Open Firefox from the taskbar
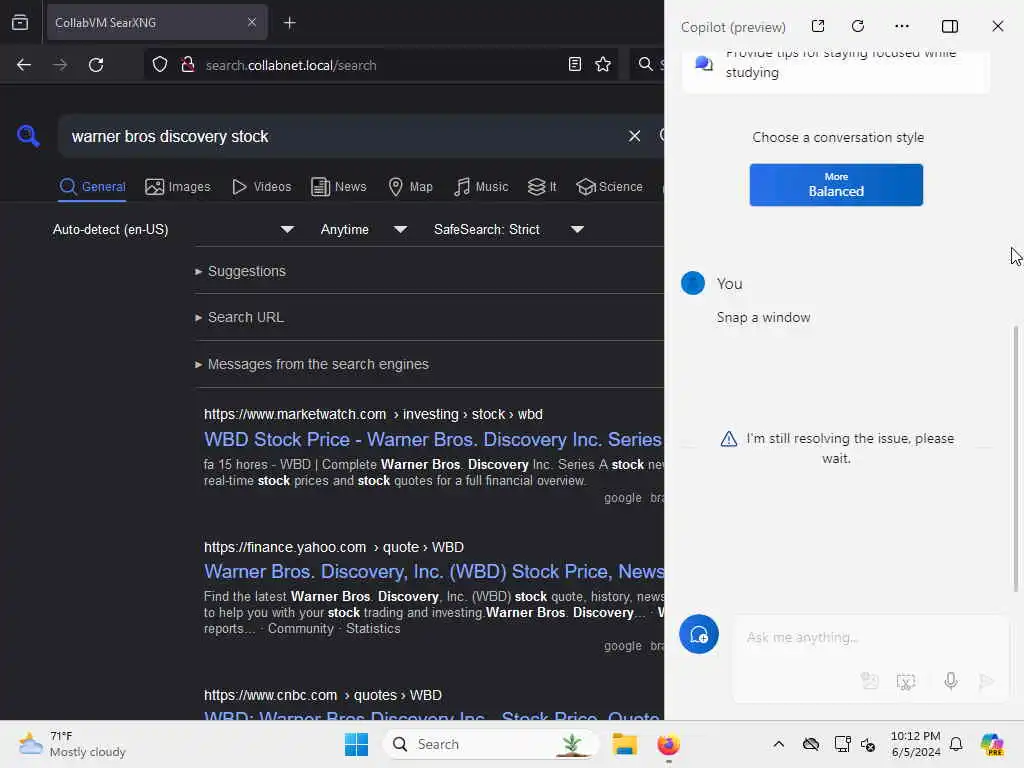The height and width of the screenshot is (768, 1024). [x=668, y=744]
